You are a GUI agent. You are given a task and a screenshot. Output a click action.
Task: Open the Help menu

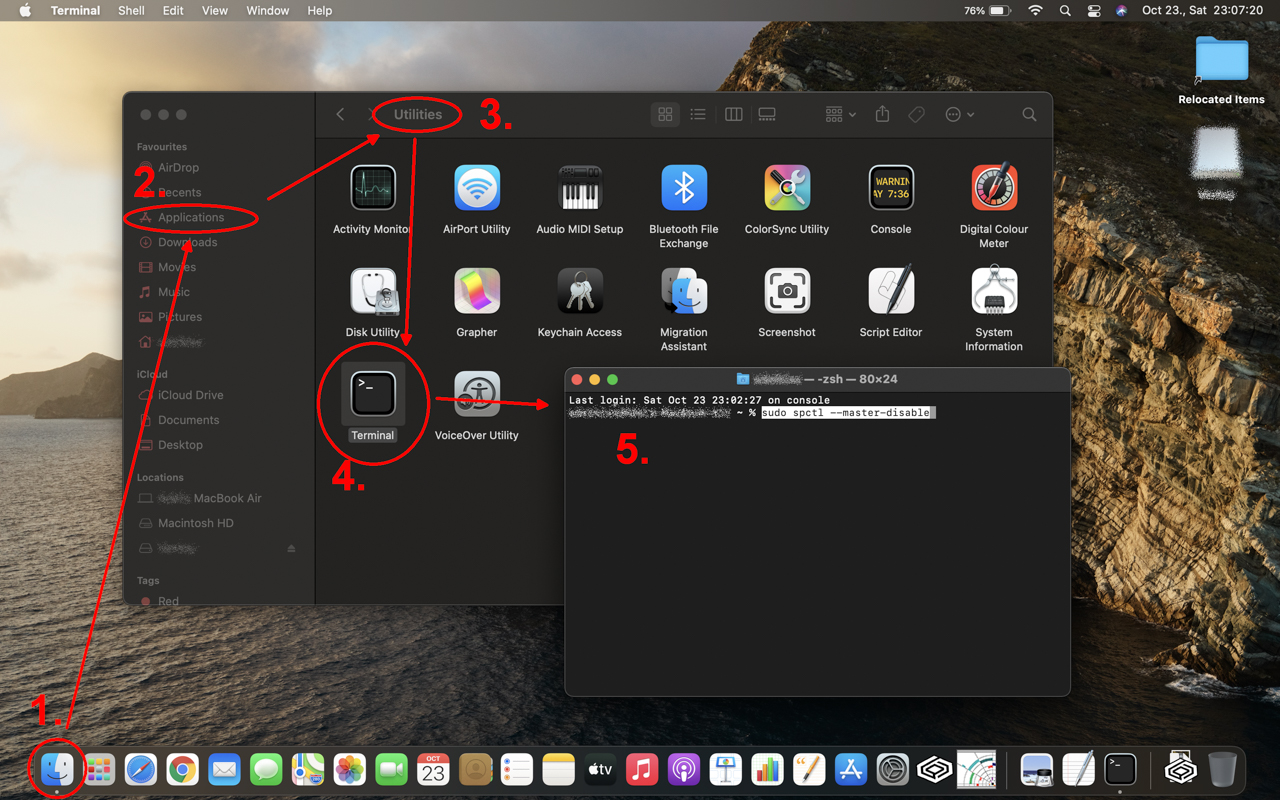click(320, 10)
